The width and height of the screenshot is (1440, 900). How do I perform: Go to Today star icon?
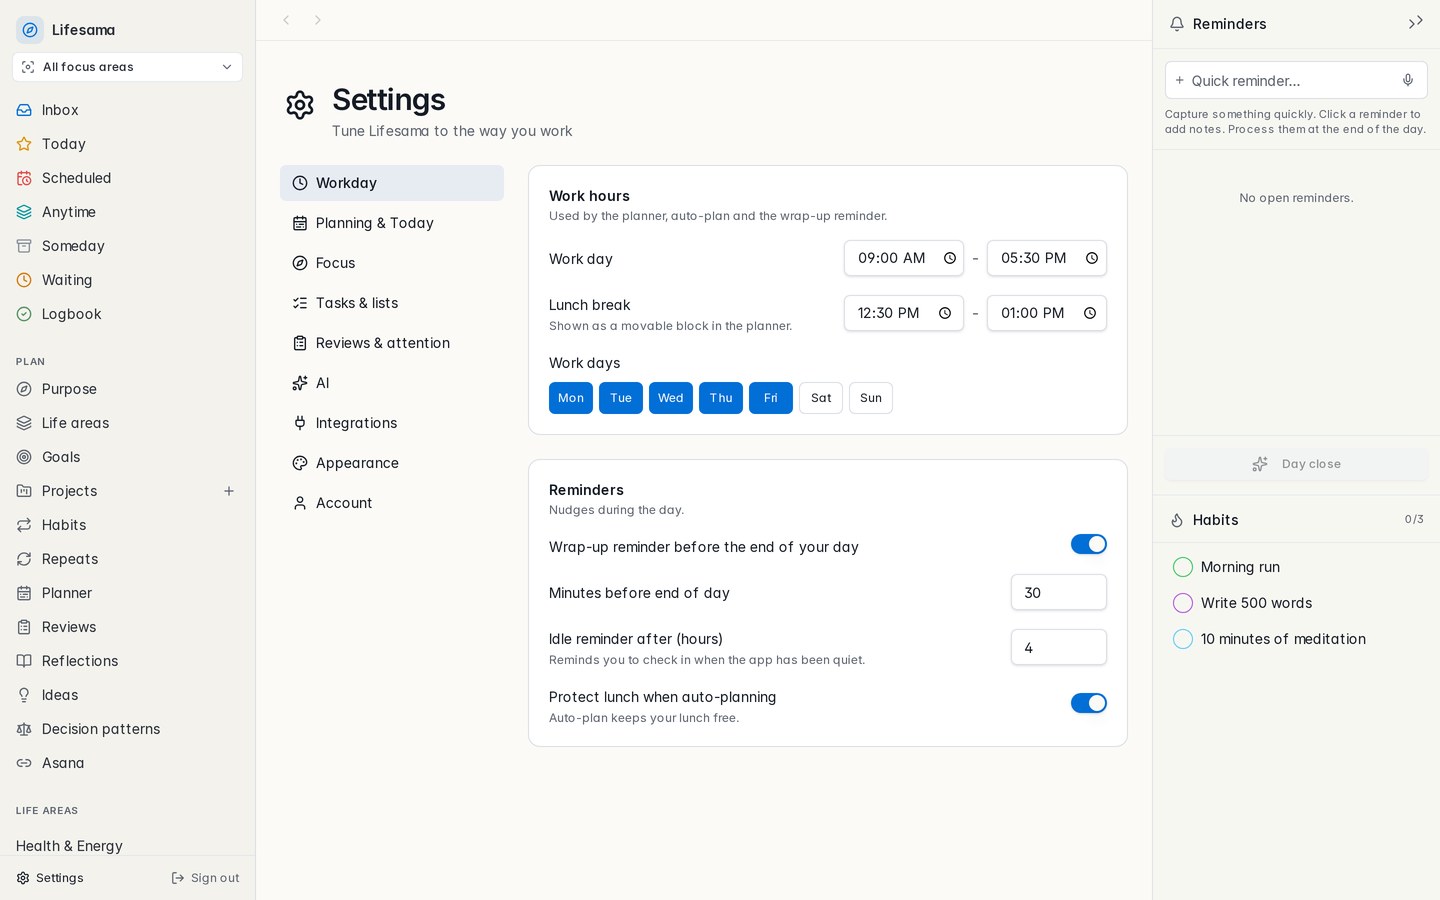pos(24,144)
